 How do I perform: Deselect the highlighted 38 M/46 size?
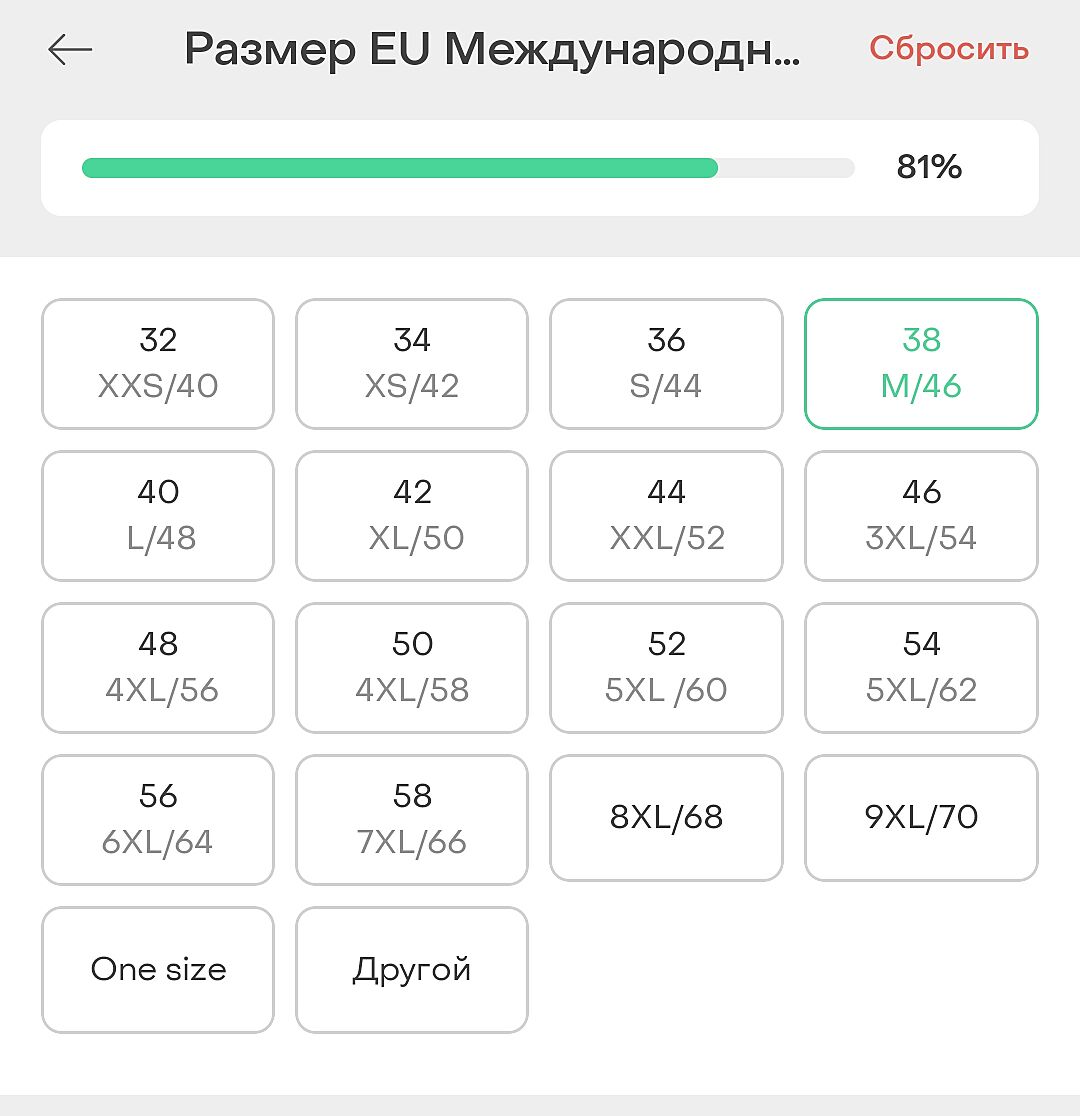pyautogui.click(x=921, y=364)
